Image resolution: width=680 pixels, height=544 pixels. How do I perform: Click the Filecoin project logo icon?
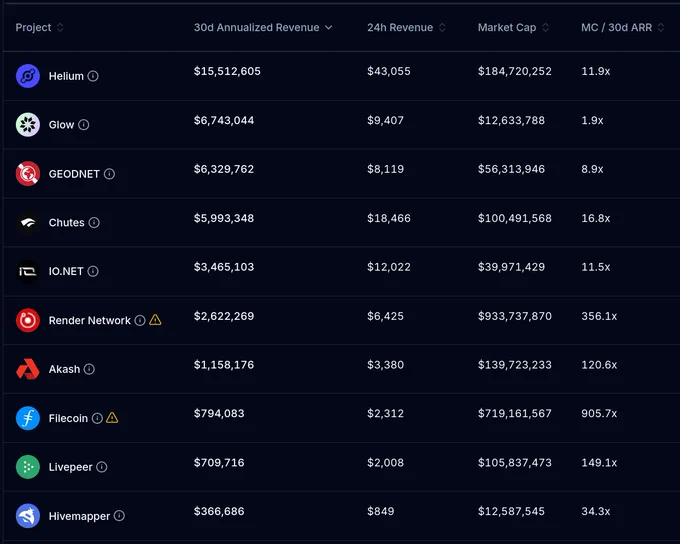28,418
